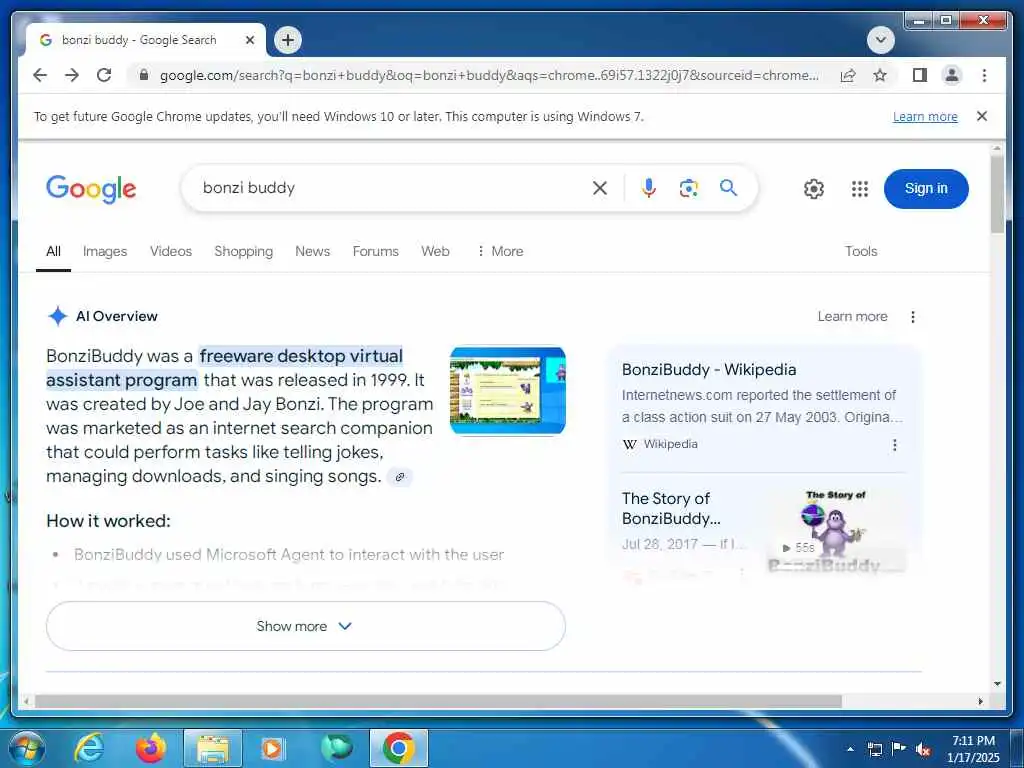
Task: Click the horizontal scrollbar thumb
Action: click(438, 701)
